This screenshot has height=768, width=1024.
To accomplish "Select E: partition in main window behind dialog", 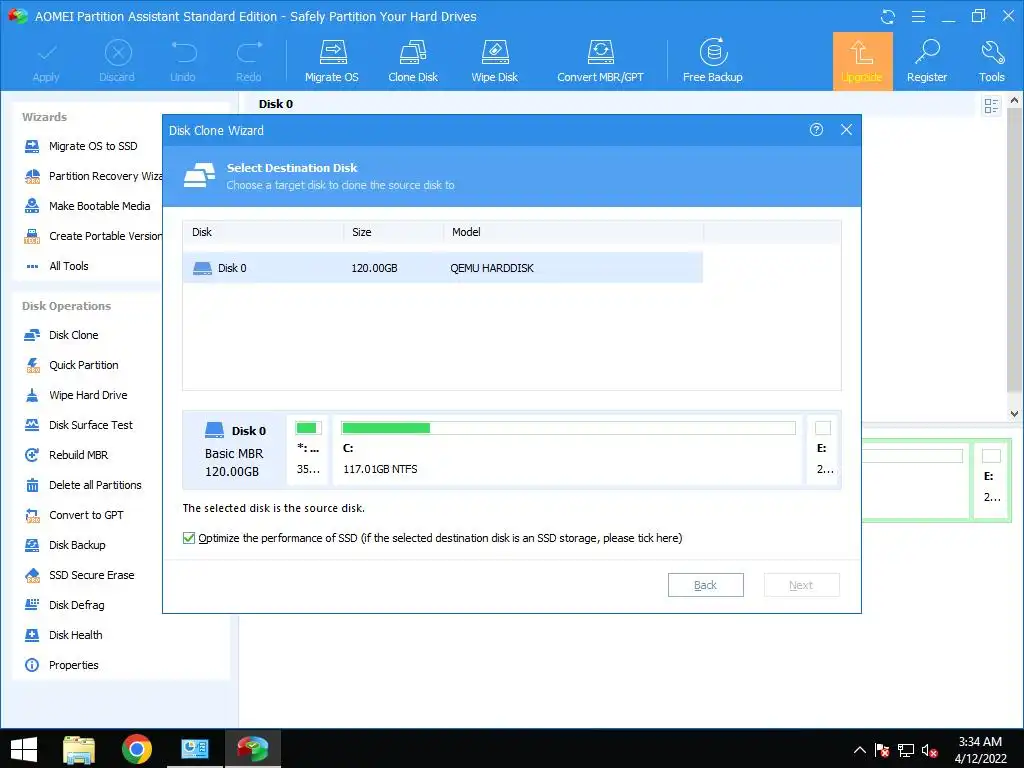I will click(991, 479).
